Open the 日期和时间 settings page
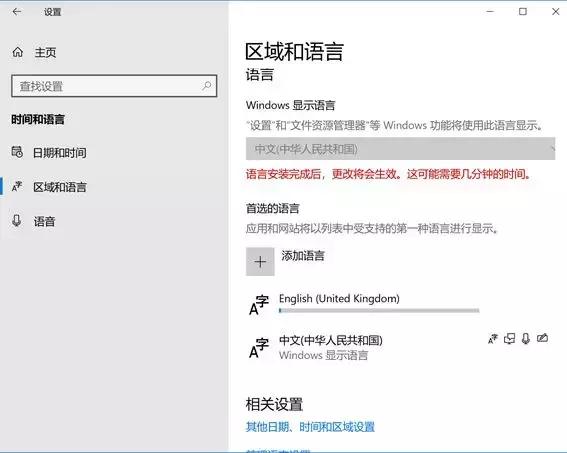Viewport: 567px width, 453px height. (x=60, y=153)
